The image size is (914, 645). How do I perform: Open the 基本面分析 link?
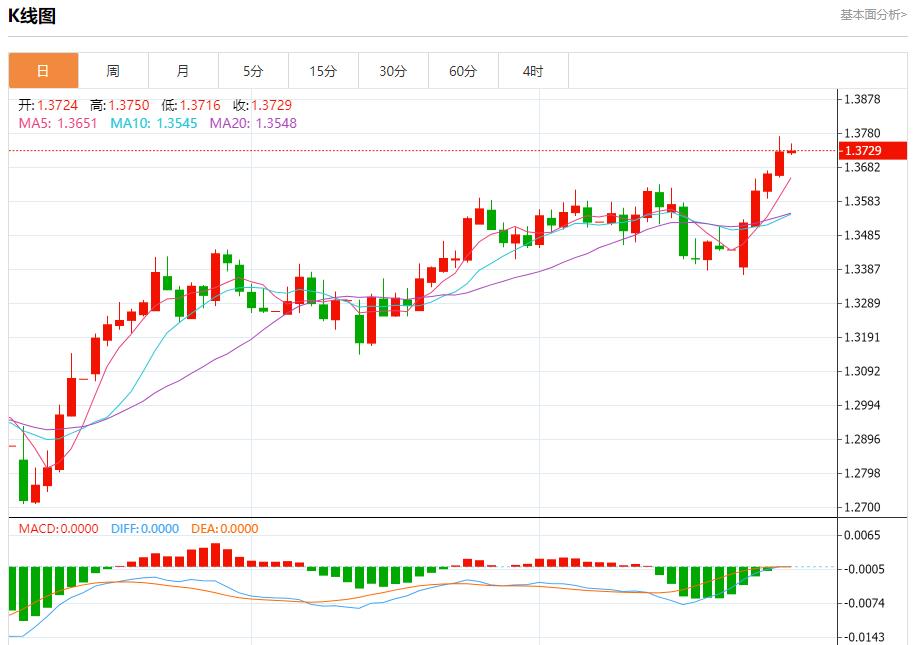click(x=873, y=15)
